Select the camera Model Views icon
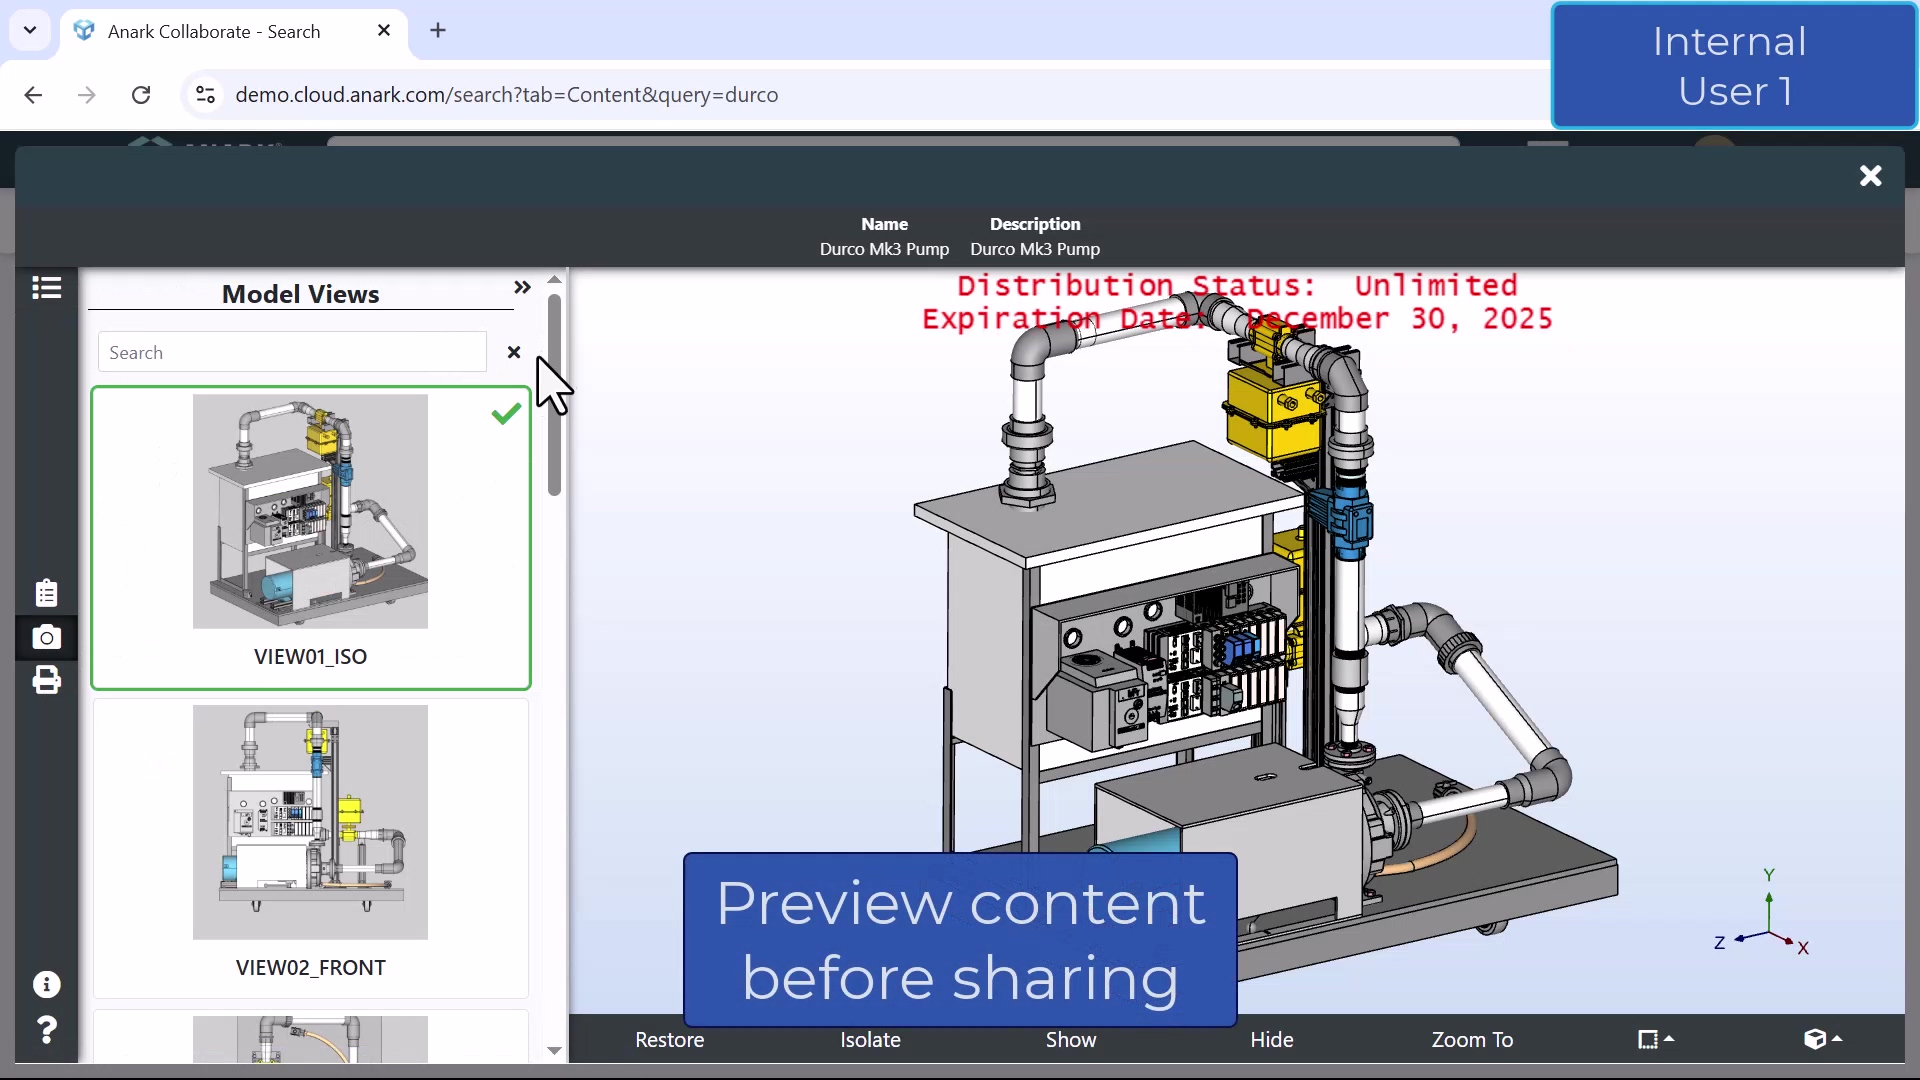The image size is (1920, 1080). 46,637
